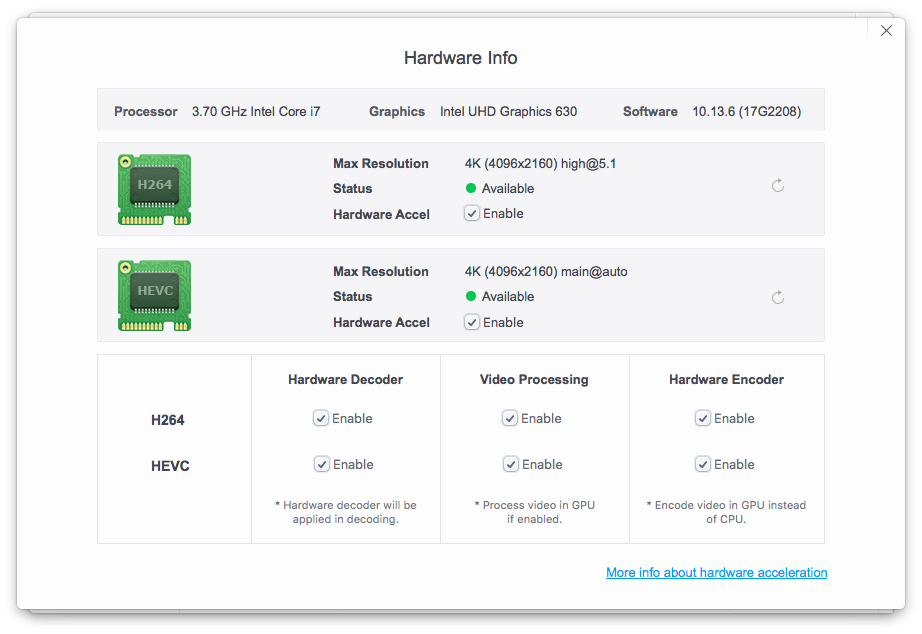Click the Software label
The image size is (922, 634).
click(650, 111)
